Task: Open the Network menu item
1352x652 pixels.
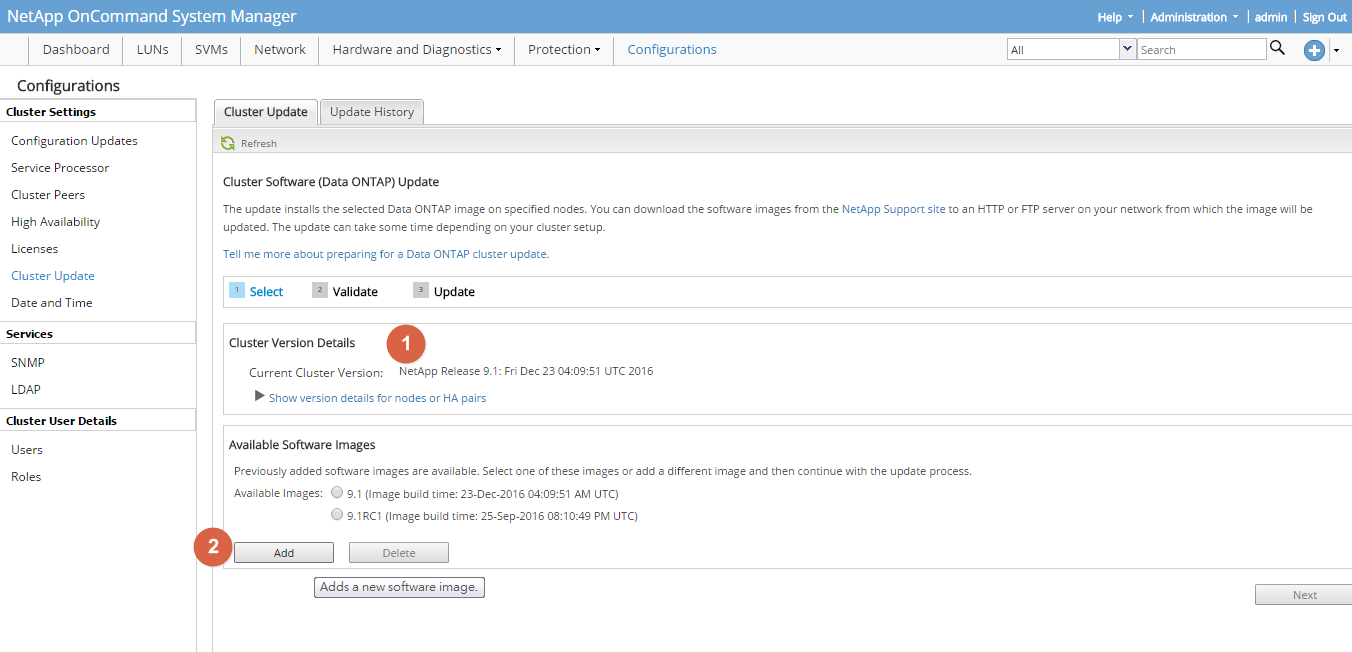Action: pyautogui.click(x=280, y=49)
